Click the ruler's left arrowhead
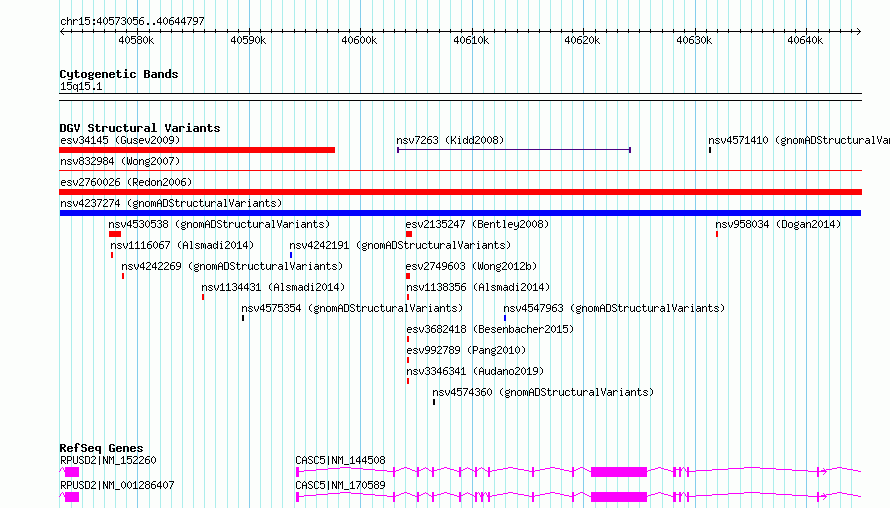This screenshot has height=508, width=890. tap(62, 32)
